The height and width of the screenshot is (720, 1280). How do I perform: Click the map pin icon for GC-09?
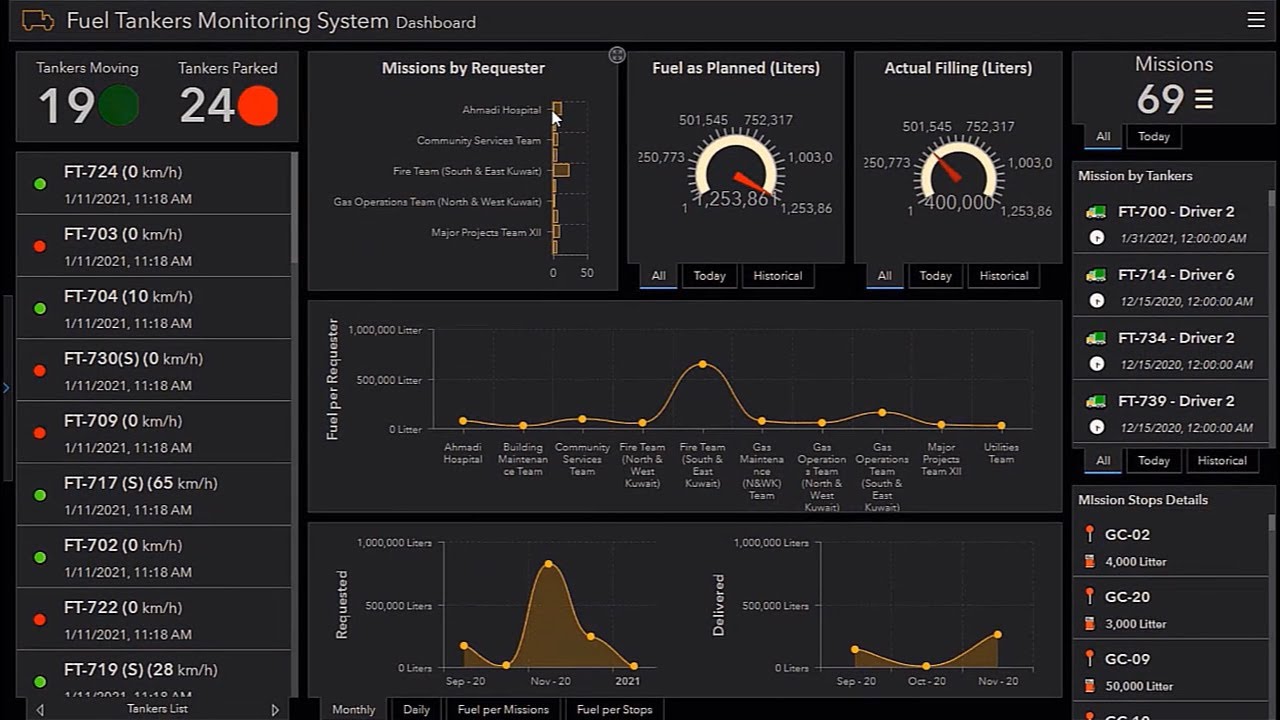click(x=1090, y=658)
